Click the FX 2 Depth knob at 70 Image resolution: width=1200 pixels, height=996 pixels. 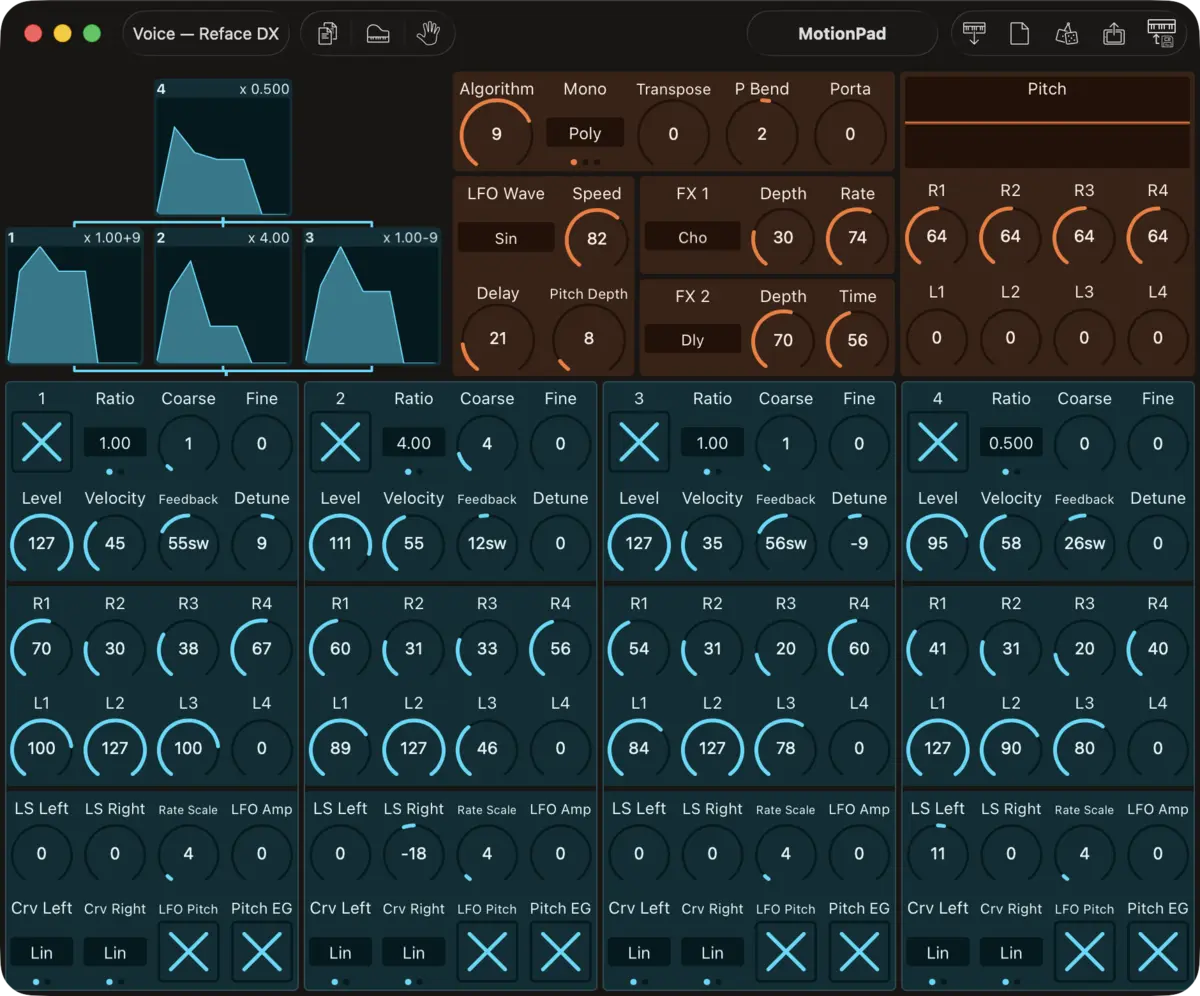[783, 340]
